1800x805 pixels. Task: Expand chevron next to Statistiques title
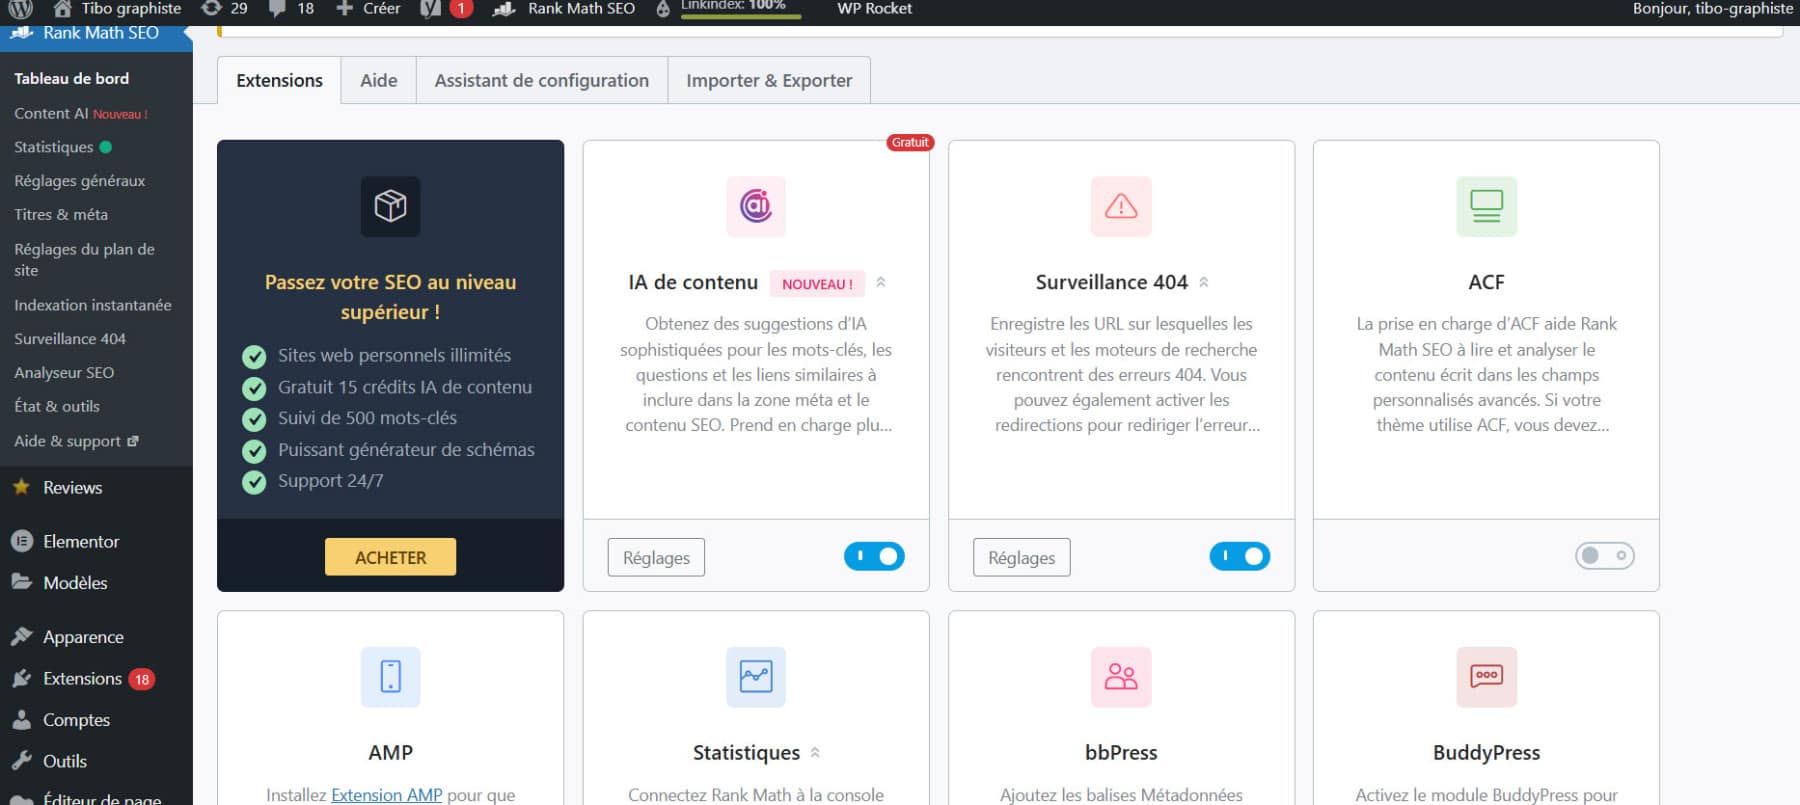(x=815, y=753)
